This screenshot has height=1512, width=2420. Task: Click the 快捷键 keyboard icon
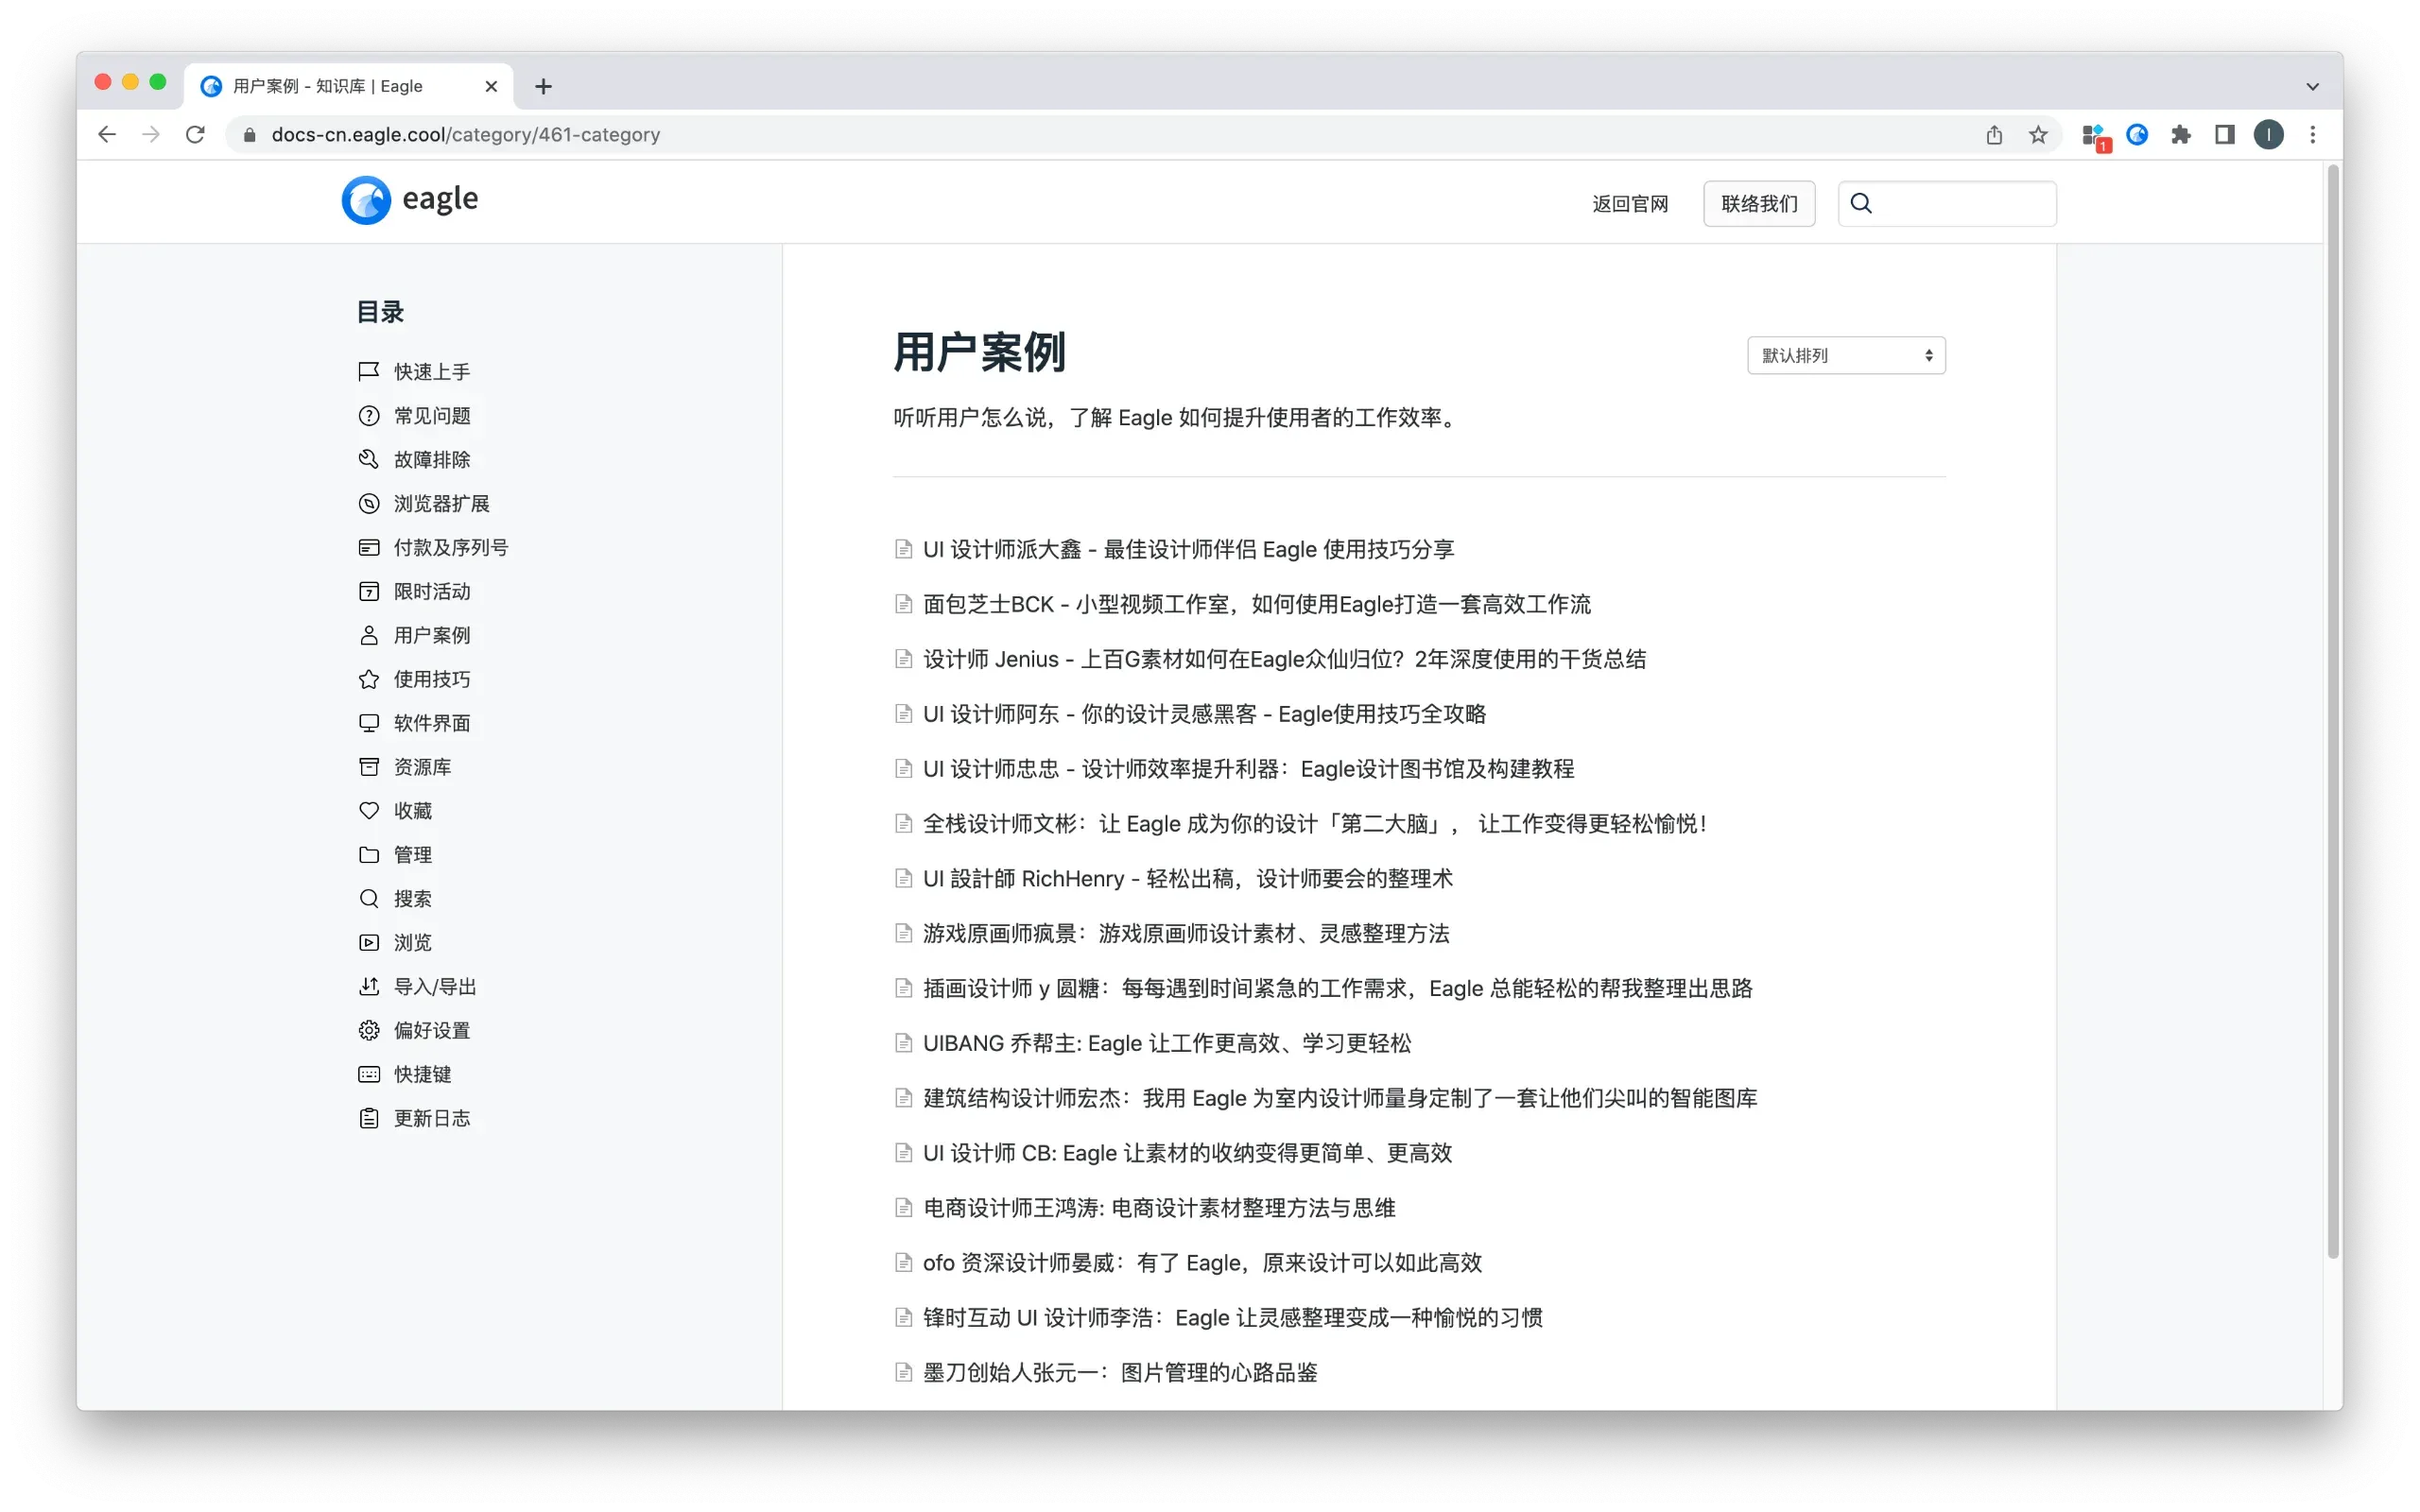click(369, 1074)
